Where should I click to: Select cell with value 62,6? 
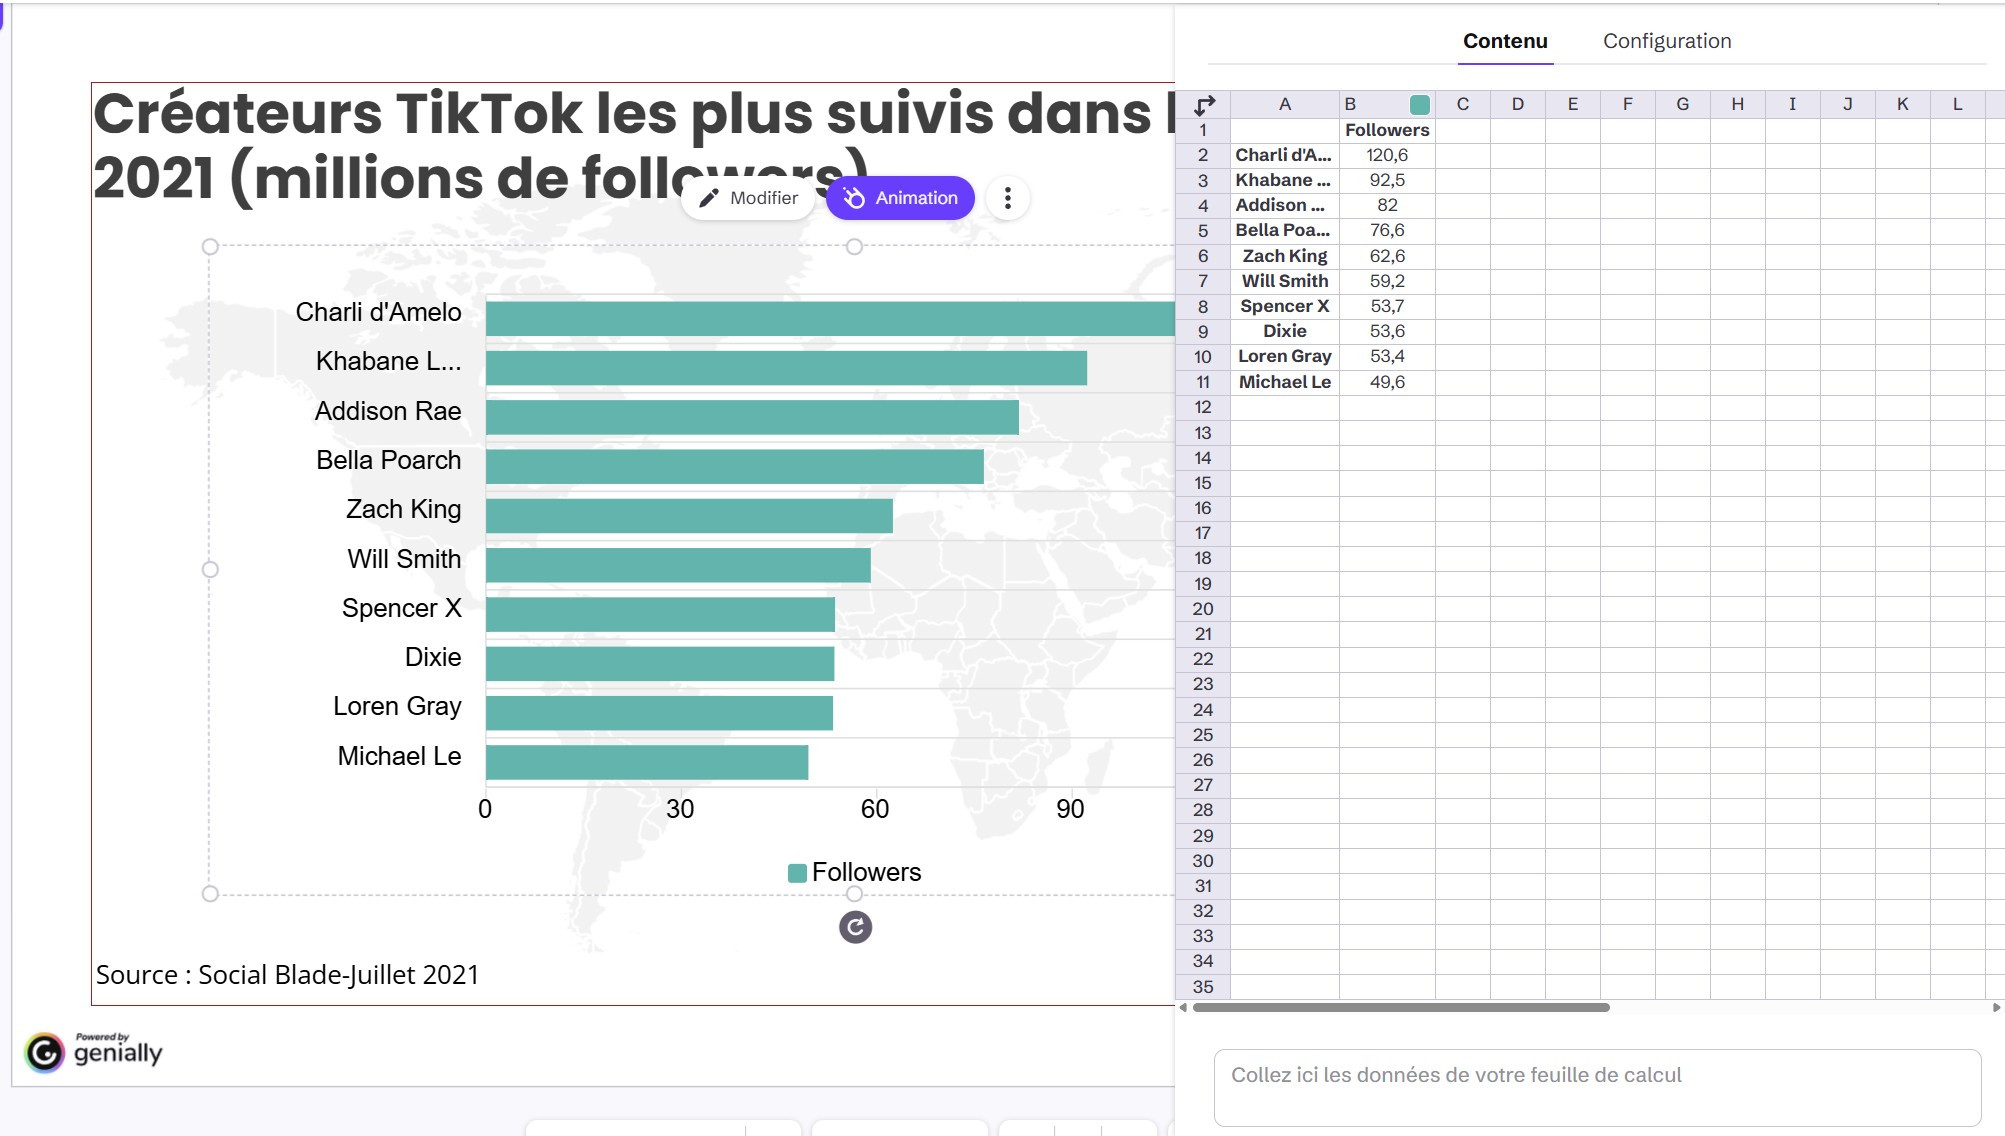(1387, 256)
